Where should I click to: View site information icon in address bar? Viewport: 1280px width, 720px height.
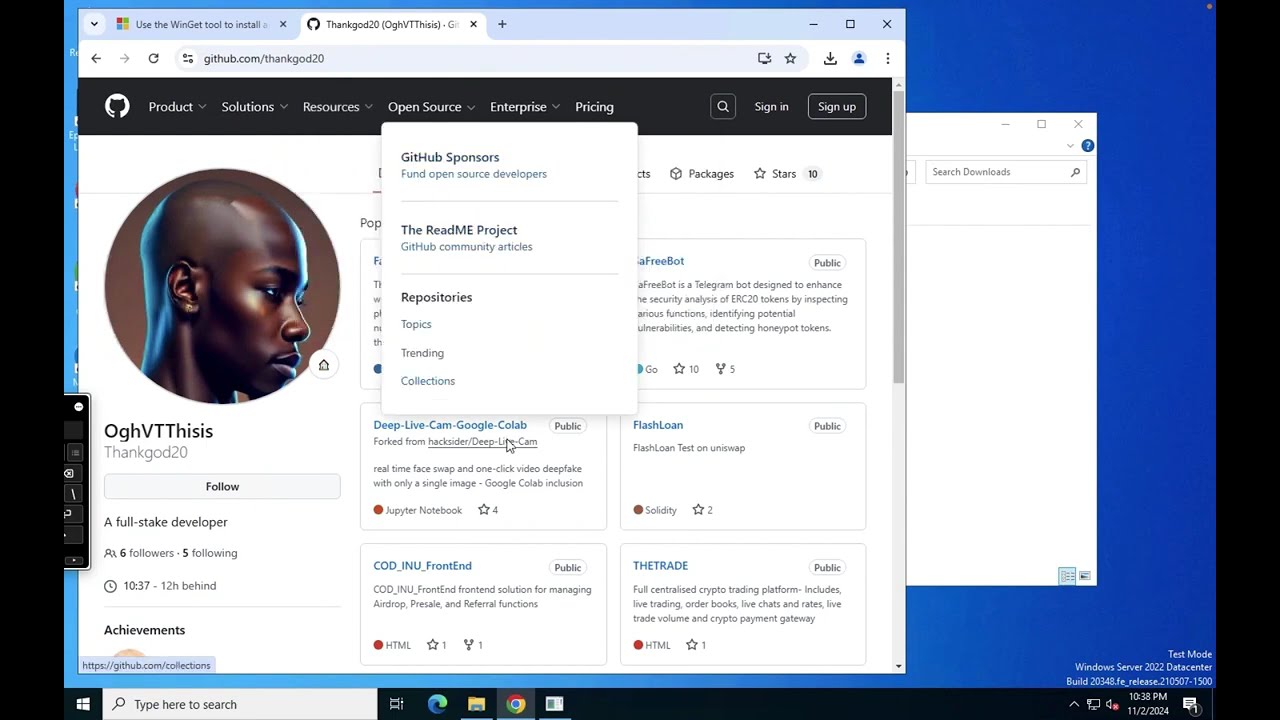187,59
